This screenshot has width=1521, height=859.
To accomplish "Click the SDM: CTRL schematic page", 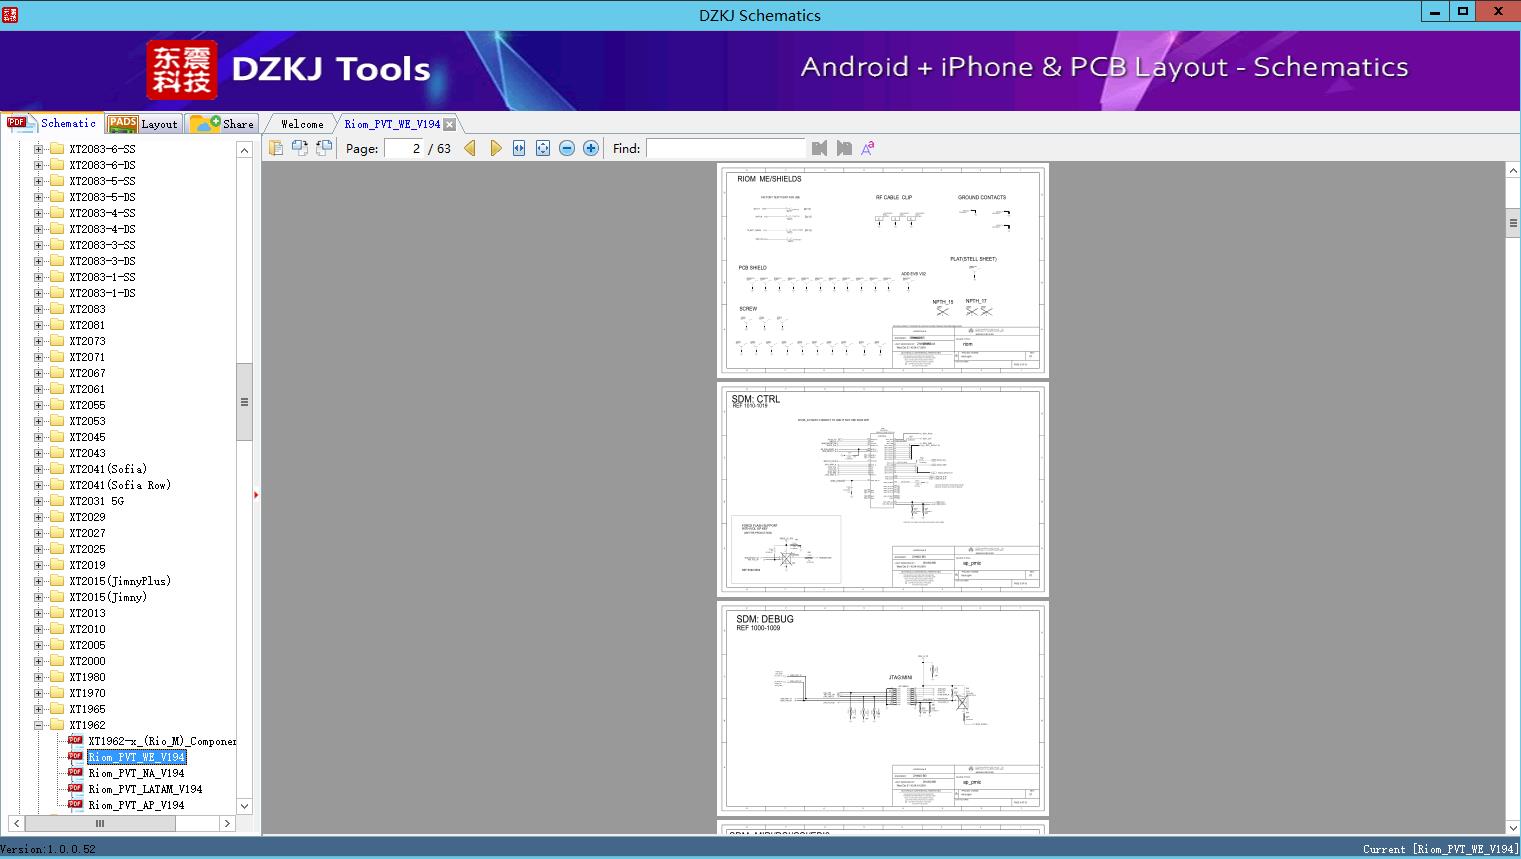I will 883,489.
